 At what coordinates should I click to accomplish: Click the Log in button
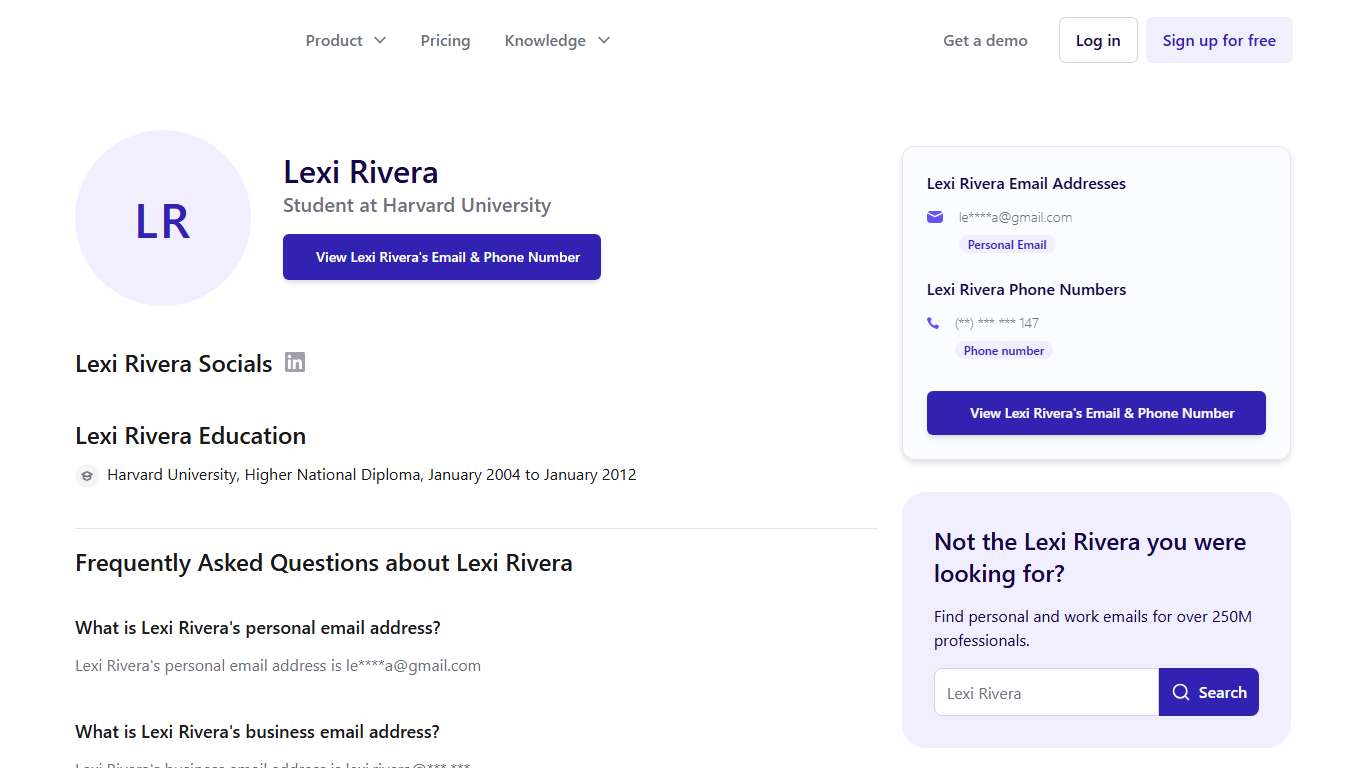tap(1098, 40)
